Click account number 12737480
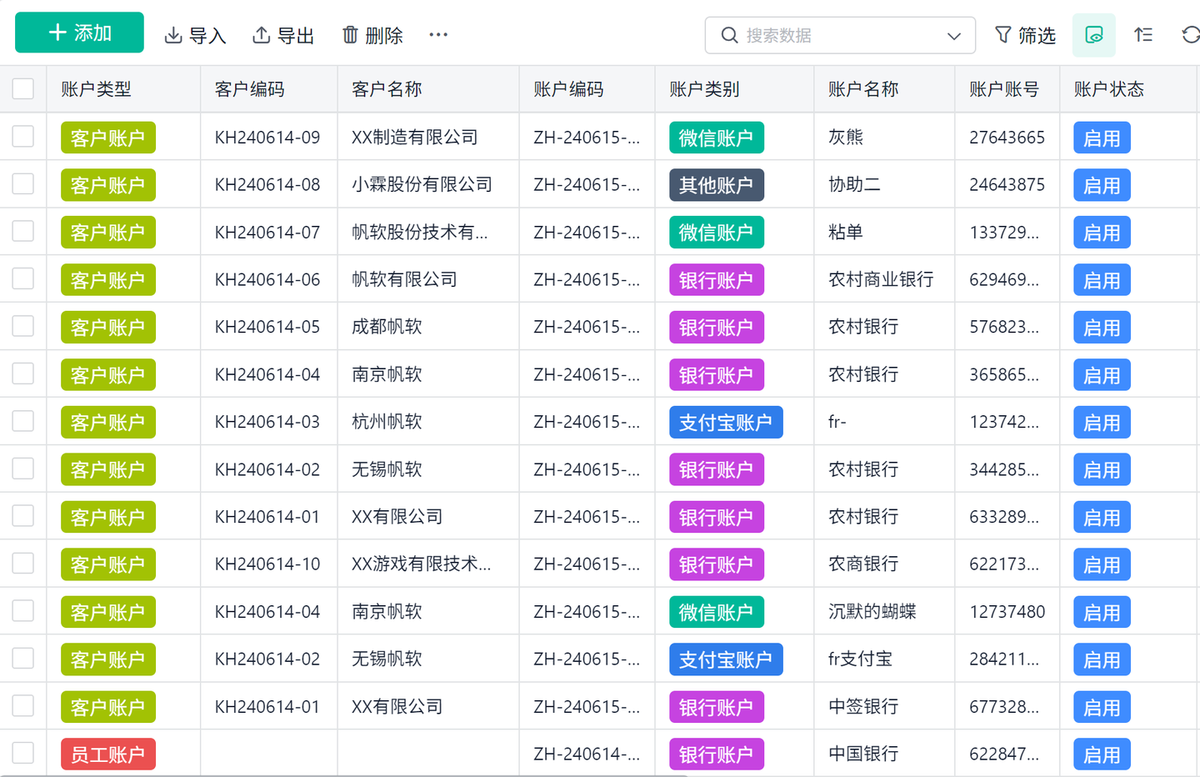 click(x=1007, y=611)
